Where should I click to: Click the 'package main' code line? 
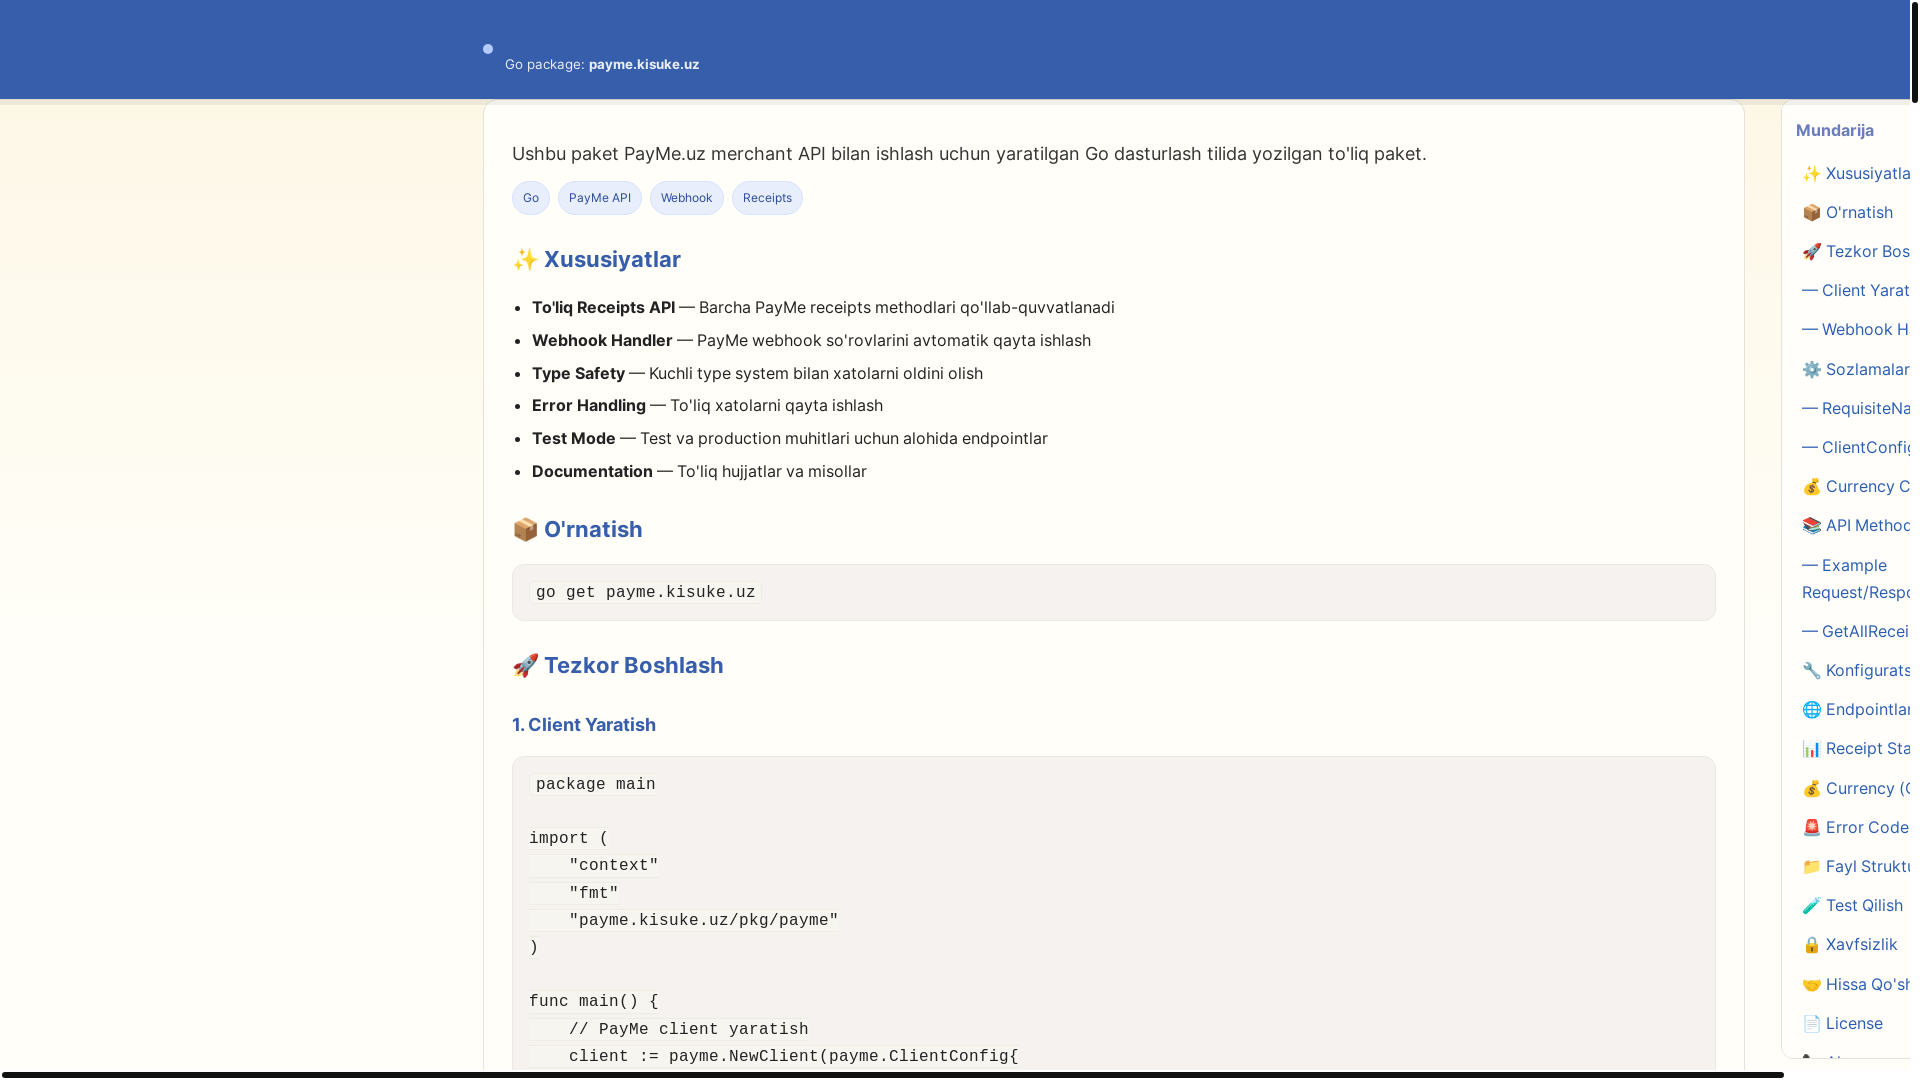(x=595, y=785)
